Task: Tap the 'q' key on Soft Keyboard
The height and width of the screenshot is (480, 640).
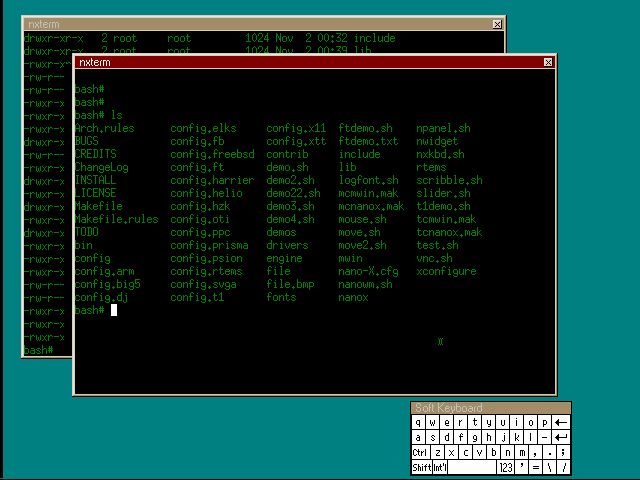Action: (x=418, y=422)
